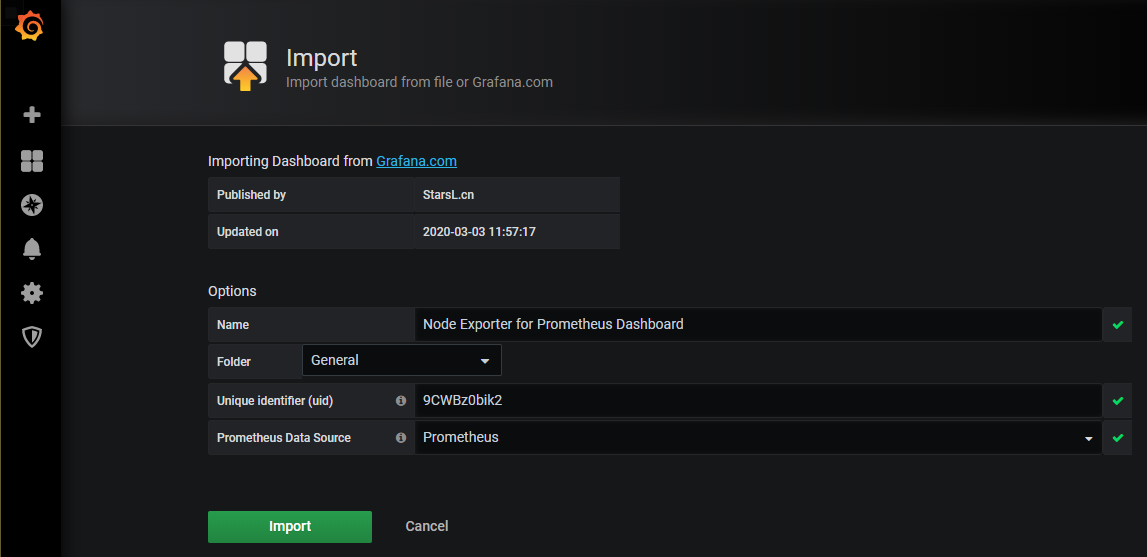
Task: Click the Folder label
Action: 233,361
